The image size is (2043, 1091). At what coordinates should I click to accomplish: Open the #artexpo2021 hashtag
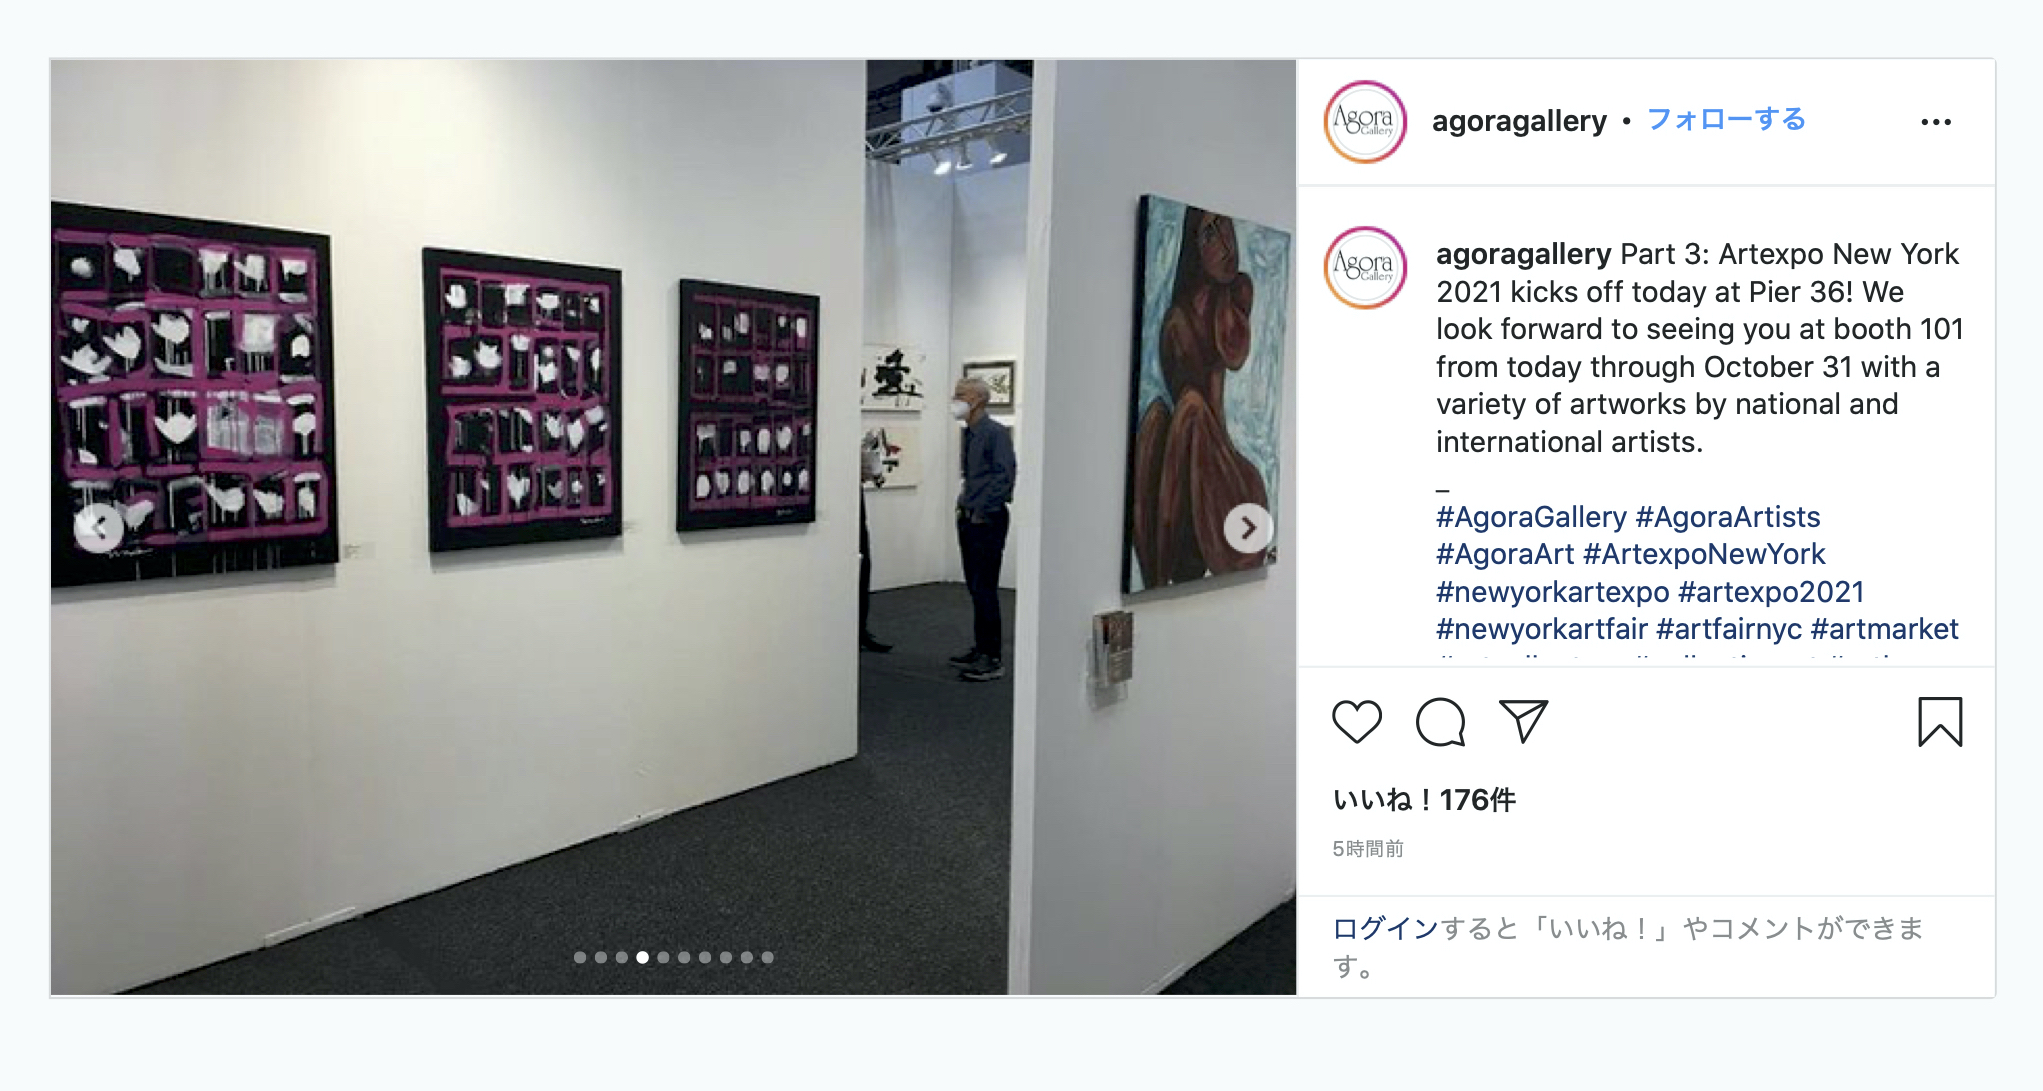coord(1771,592)
